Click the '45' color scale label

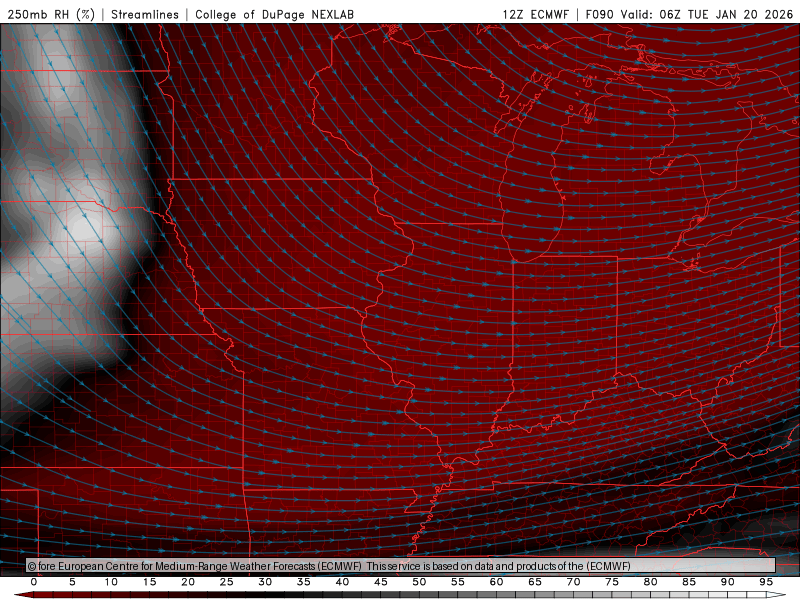(x=381, y=582)
